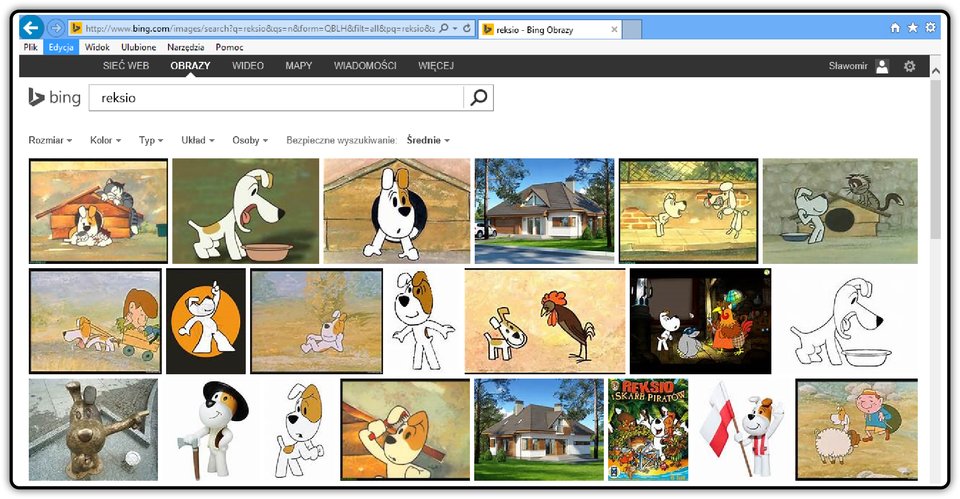The height and width of the screenshot is (499, 960).
Task: Click the browser back arrow button
Action: (x=31, y=28)
